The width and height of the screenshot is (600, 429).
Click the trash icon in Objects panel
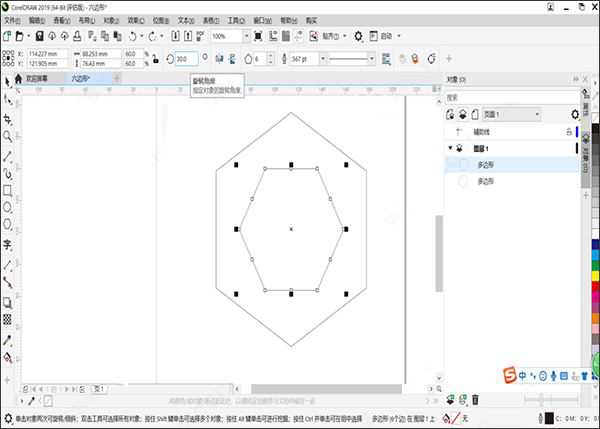tap(475, 400)
